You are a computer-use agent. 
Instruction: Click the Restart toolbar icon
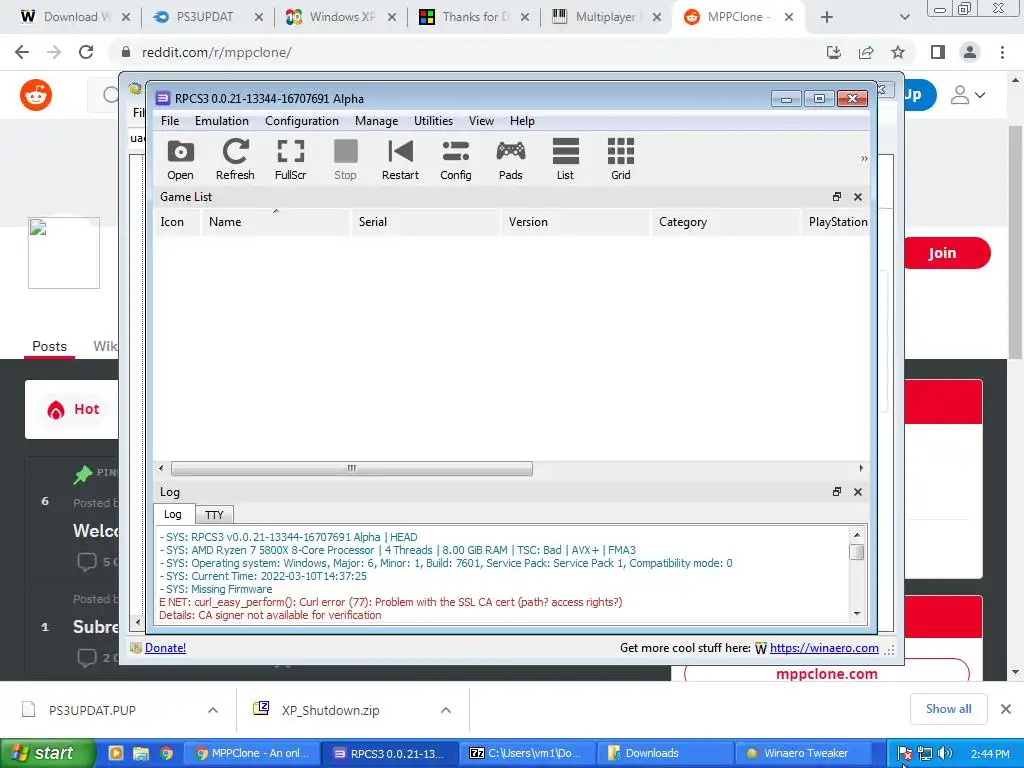coord(400,159)
